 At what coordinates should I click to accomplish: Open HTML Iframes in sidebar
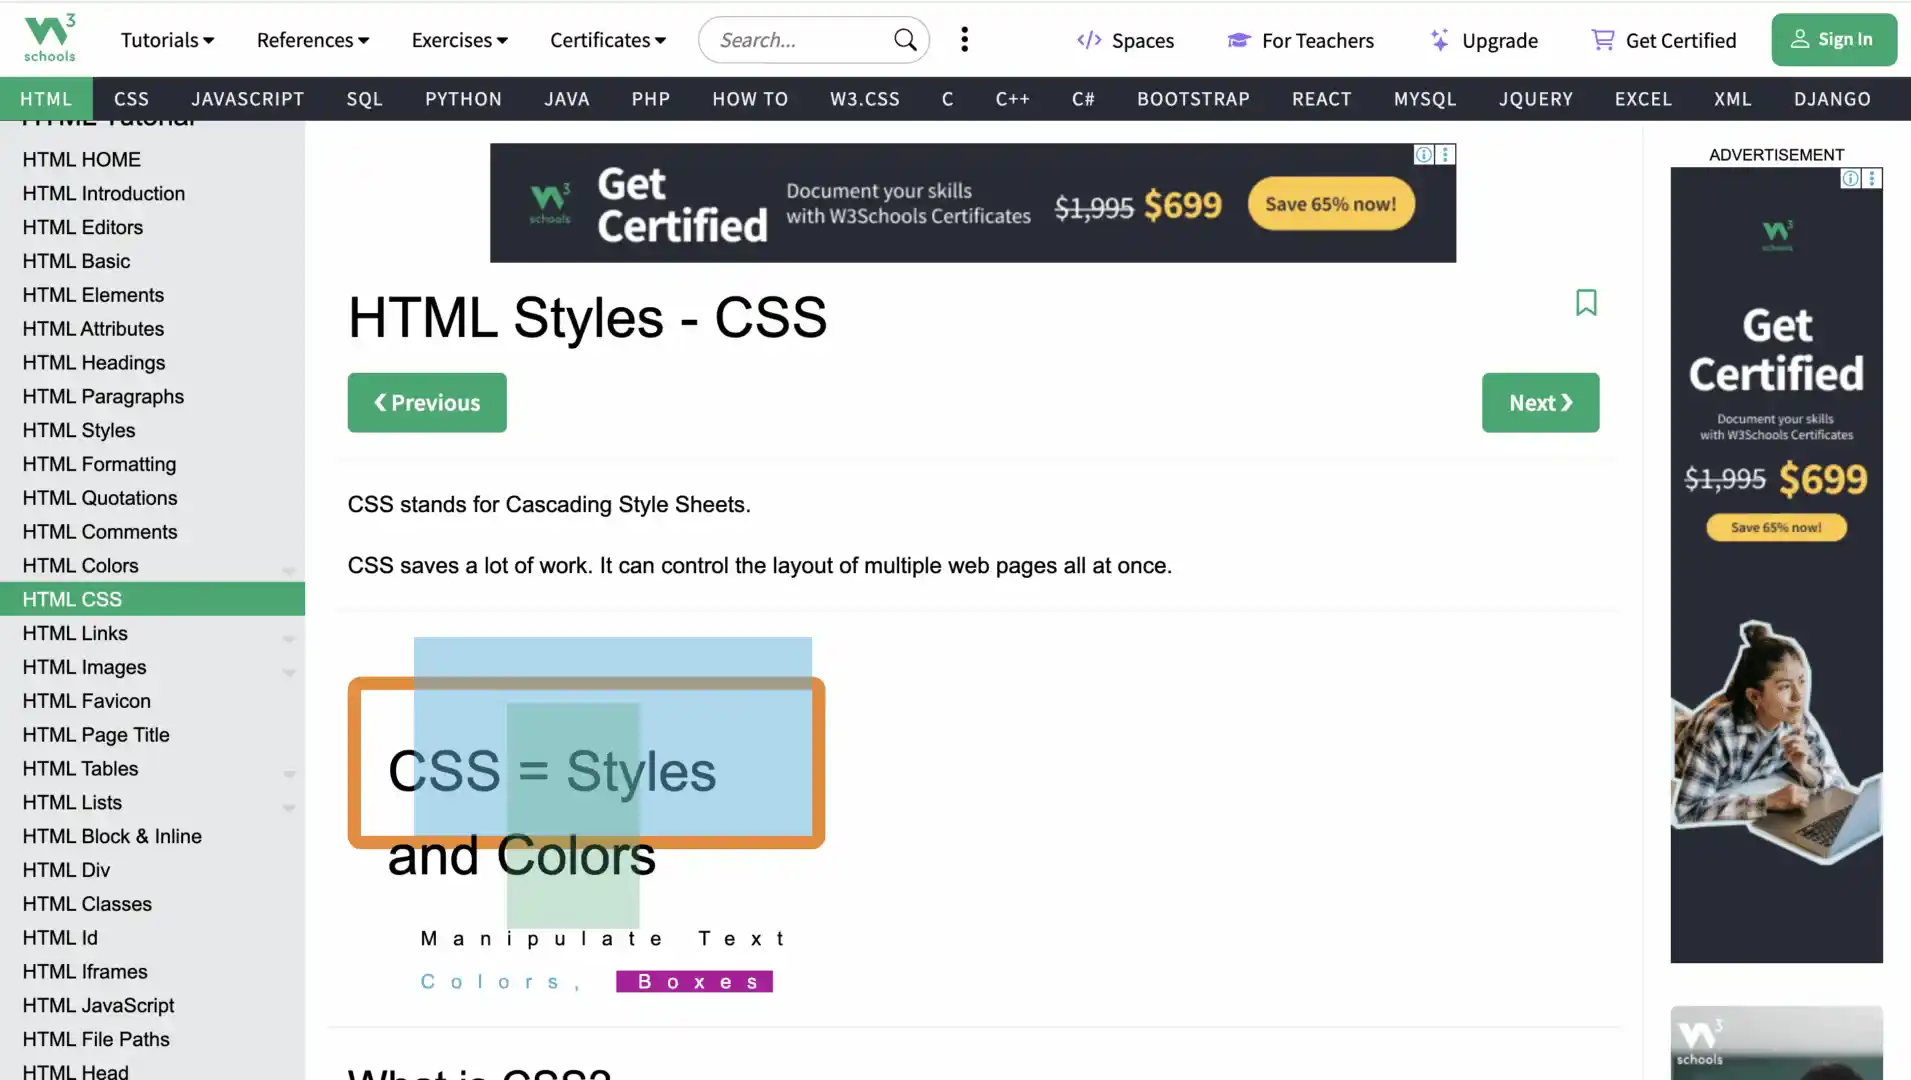click(152, 972)
